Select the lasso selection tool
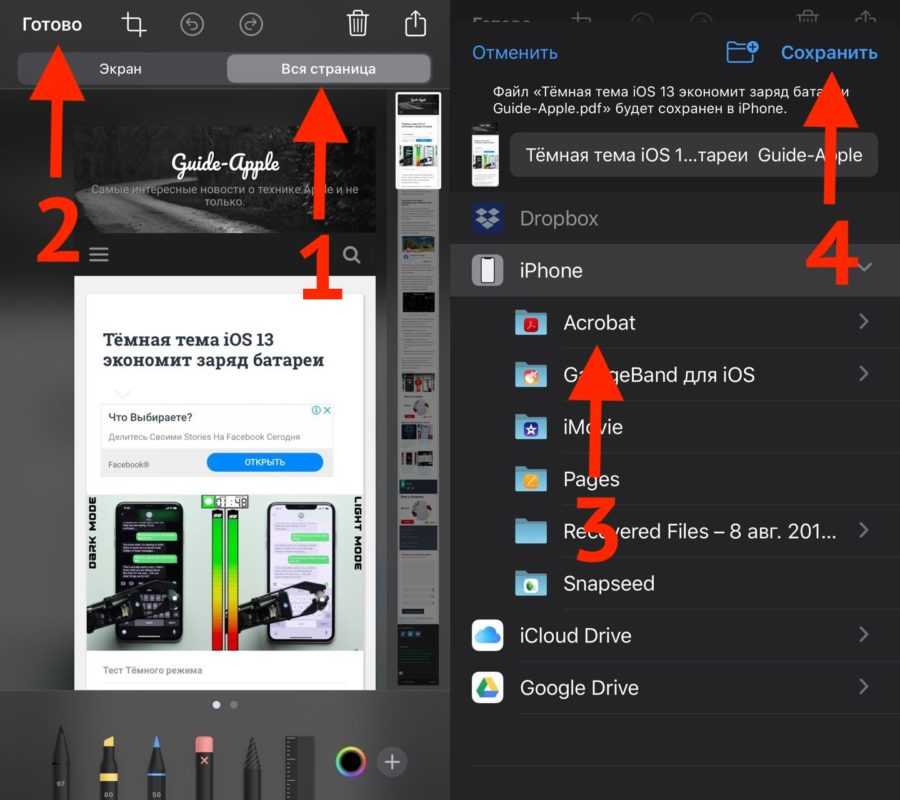Screen dimensions: 900x800 (x=251, y=768)
